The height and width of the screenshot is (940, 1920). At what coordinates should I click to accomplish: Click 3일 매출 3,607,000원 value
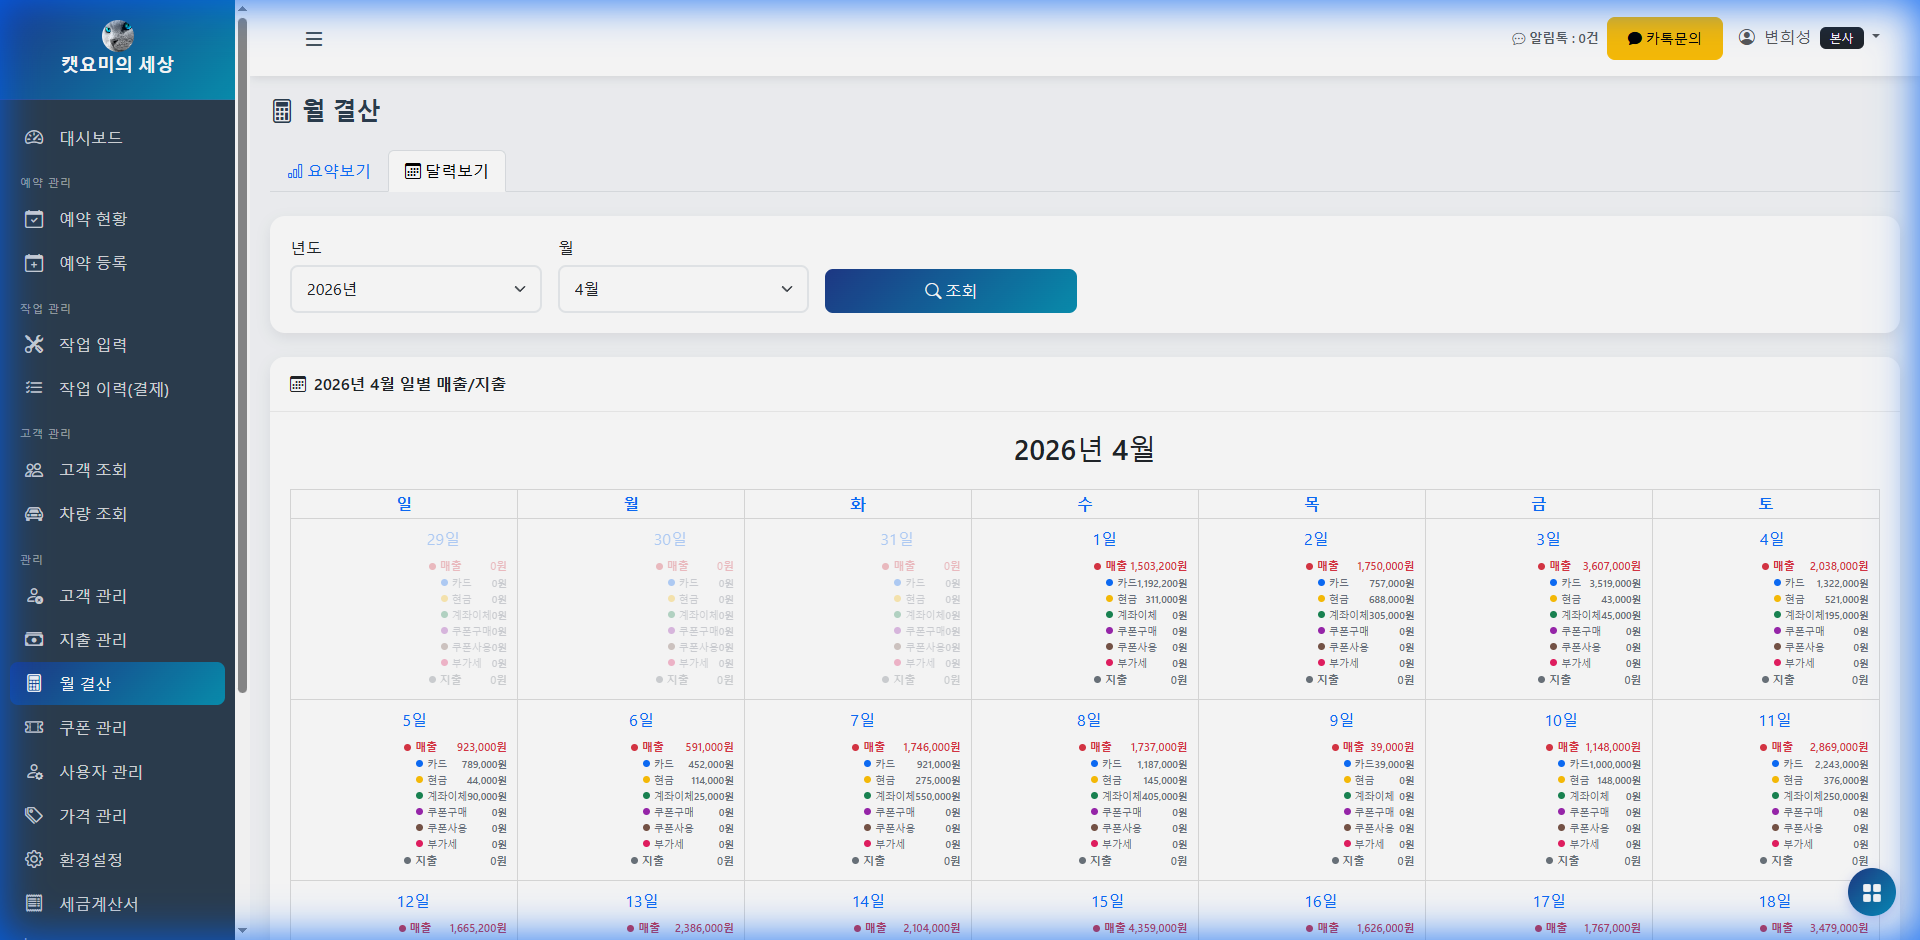(1611, 566)
